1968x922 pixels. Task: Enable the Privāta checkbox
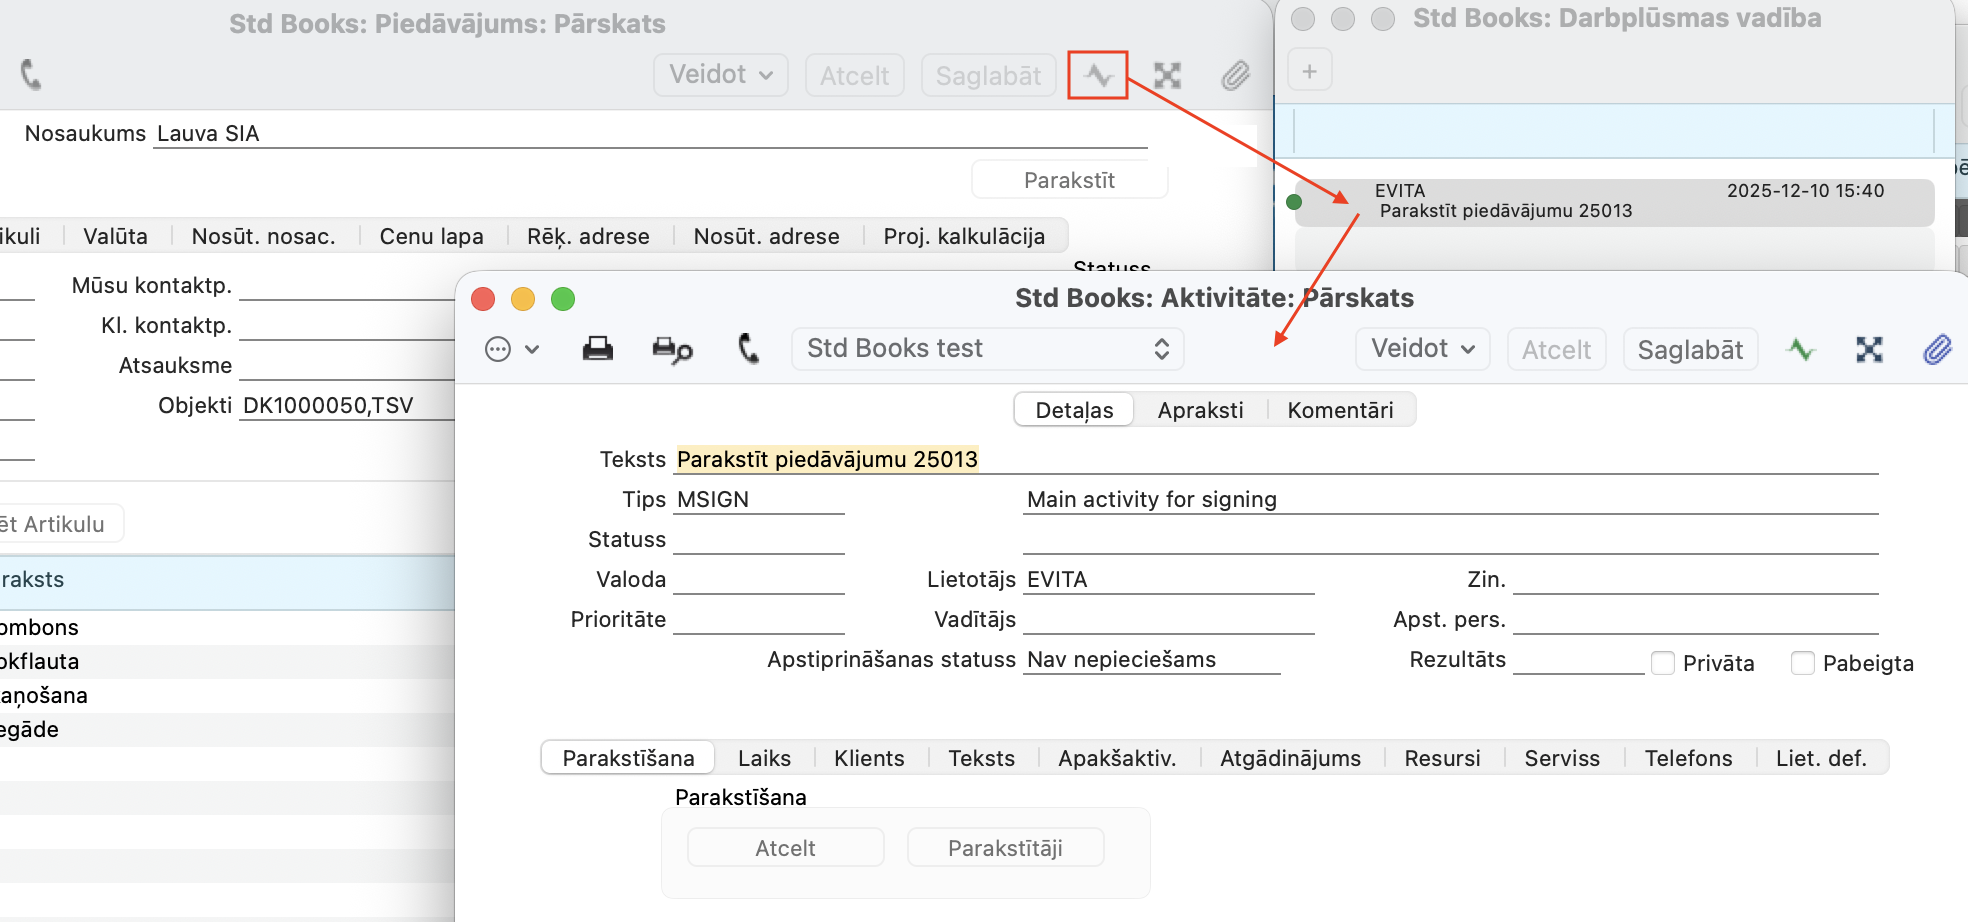1663,663
